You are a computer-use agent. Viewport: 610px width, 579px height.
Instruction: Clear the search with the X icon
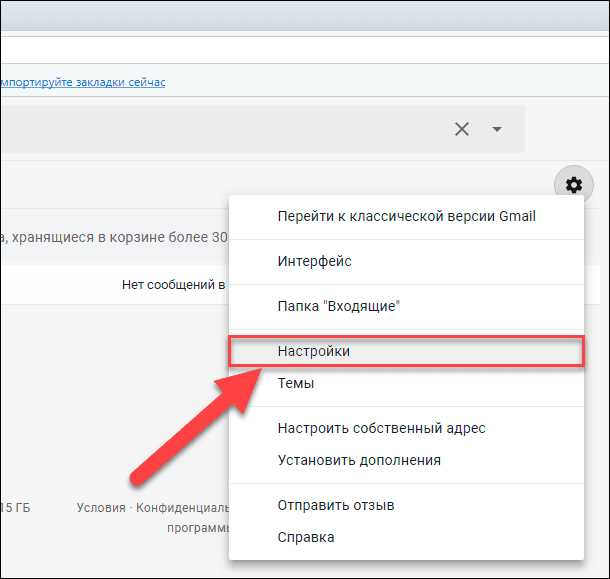462,129
